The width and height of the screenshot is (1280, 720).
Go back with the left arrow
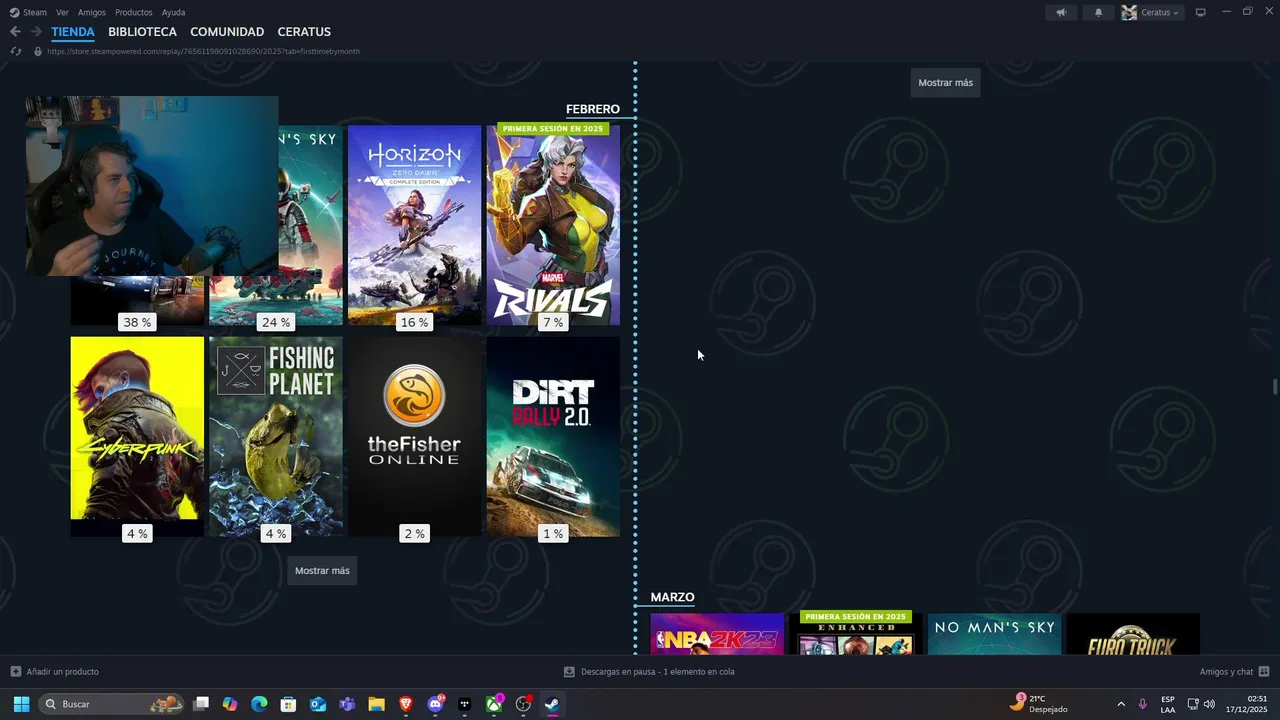[x=15, y=32]
